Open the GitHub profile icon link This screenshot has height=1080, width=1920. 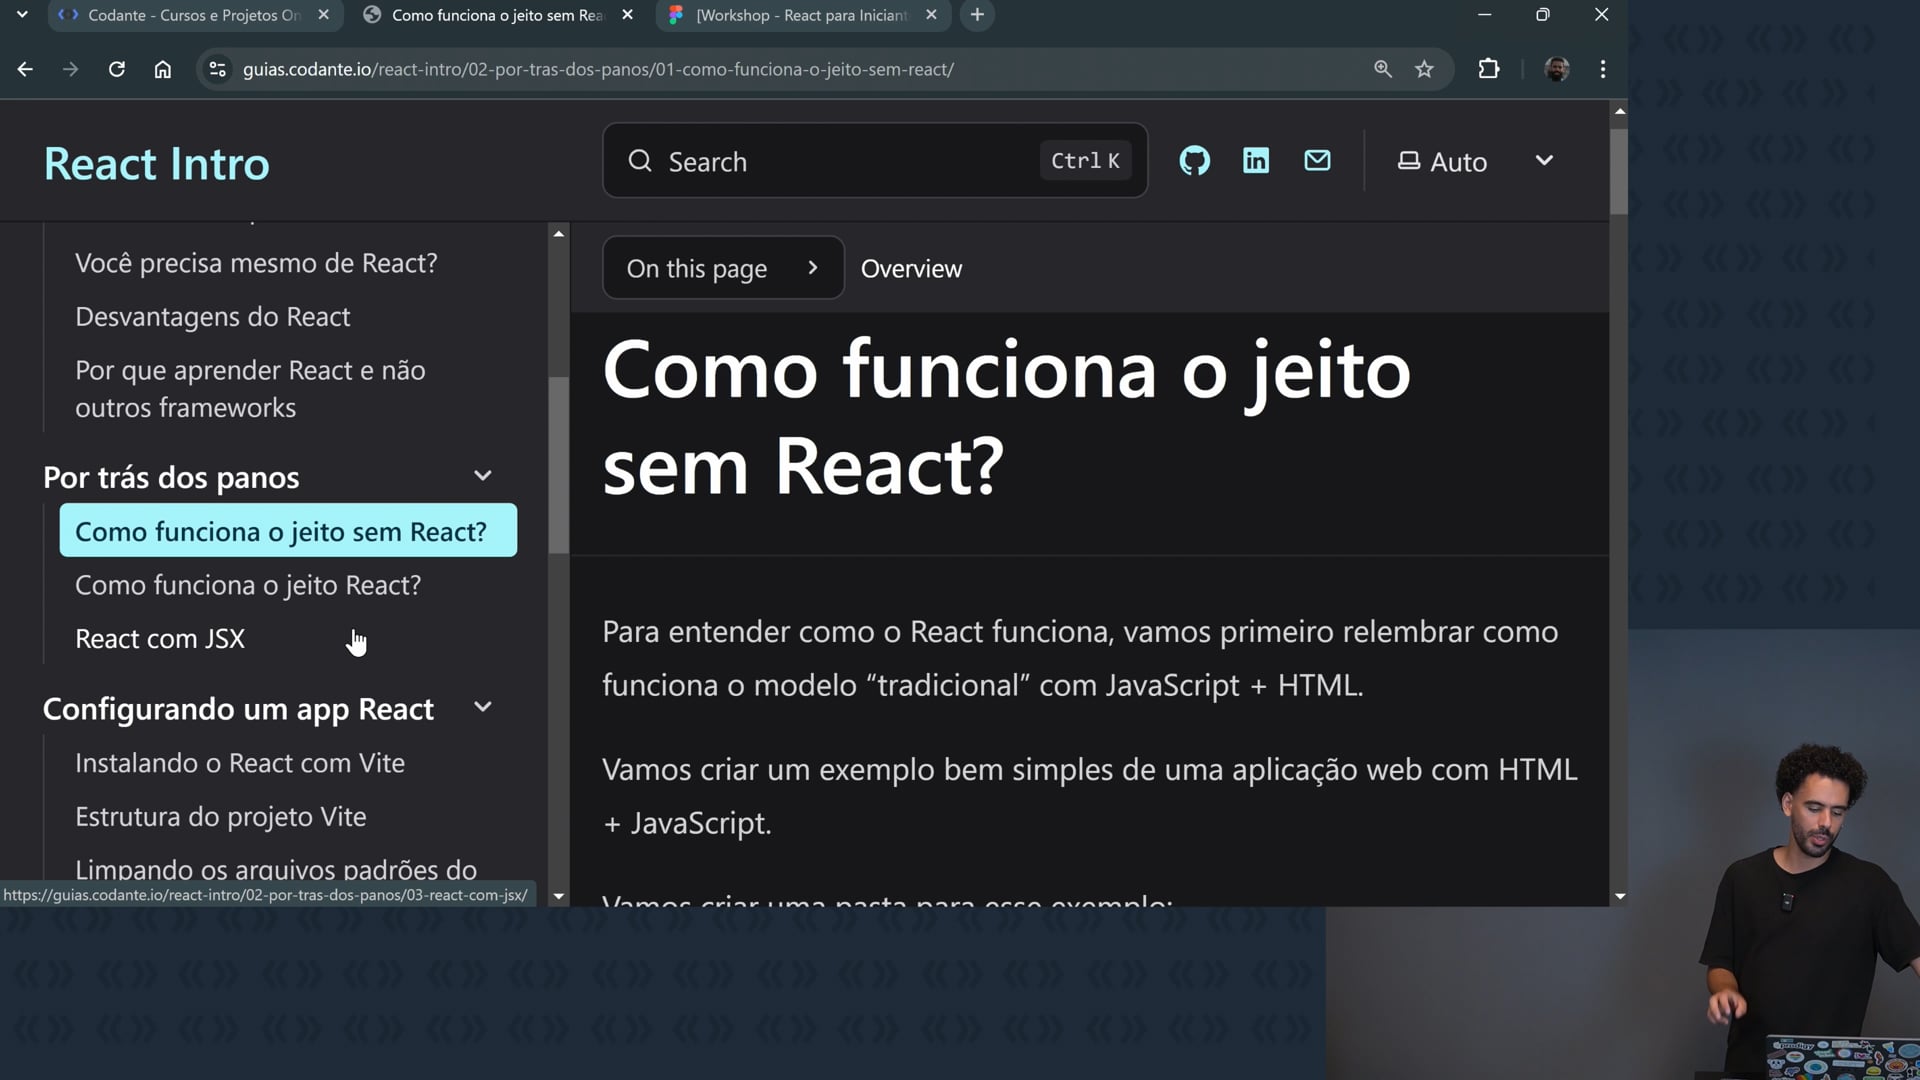pyautogui.click(x=1194, y=161)
